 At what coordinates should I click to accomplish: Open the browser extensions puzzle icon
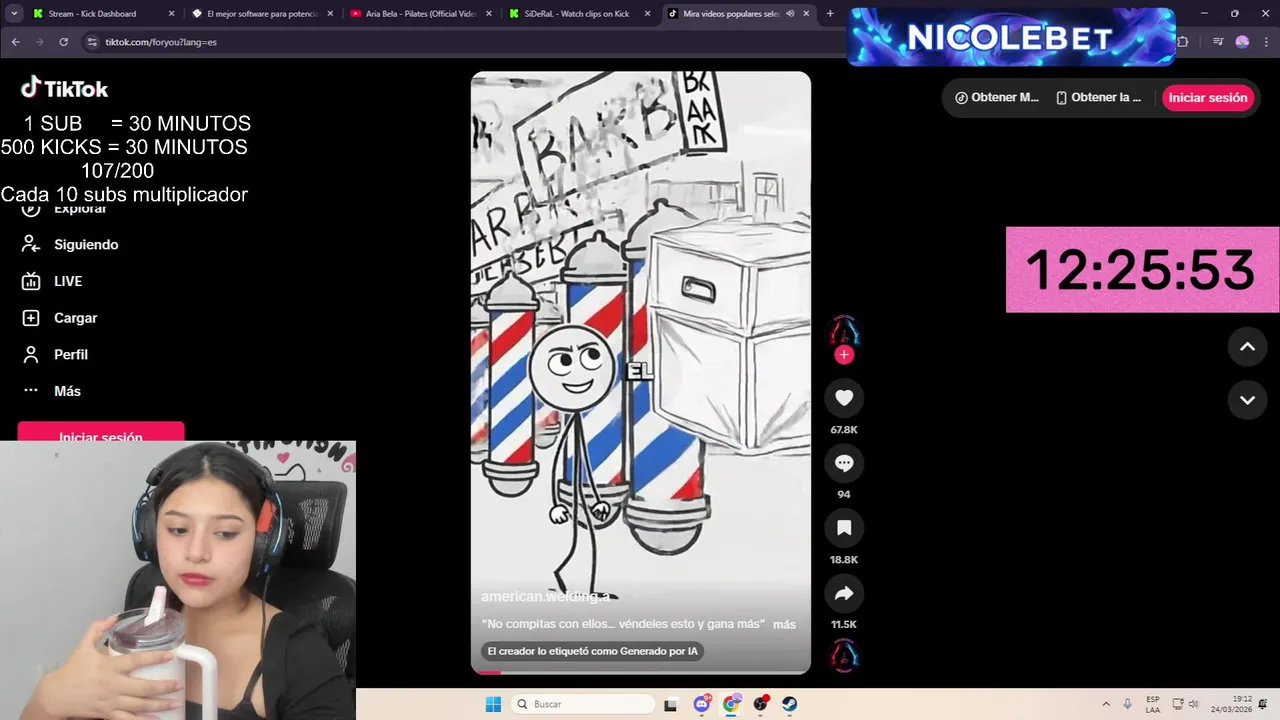pos(1183,42)
